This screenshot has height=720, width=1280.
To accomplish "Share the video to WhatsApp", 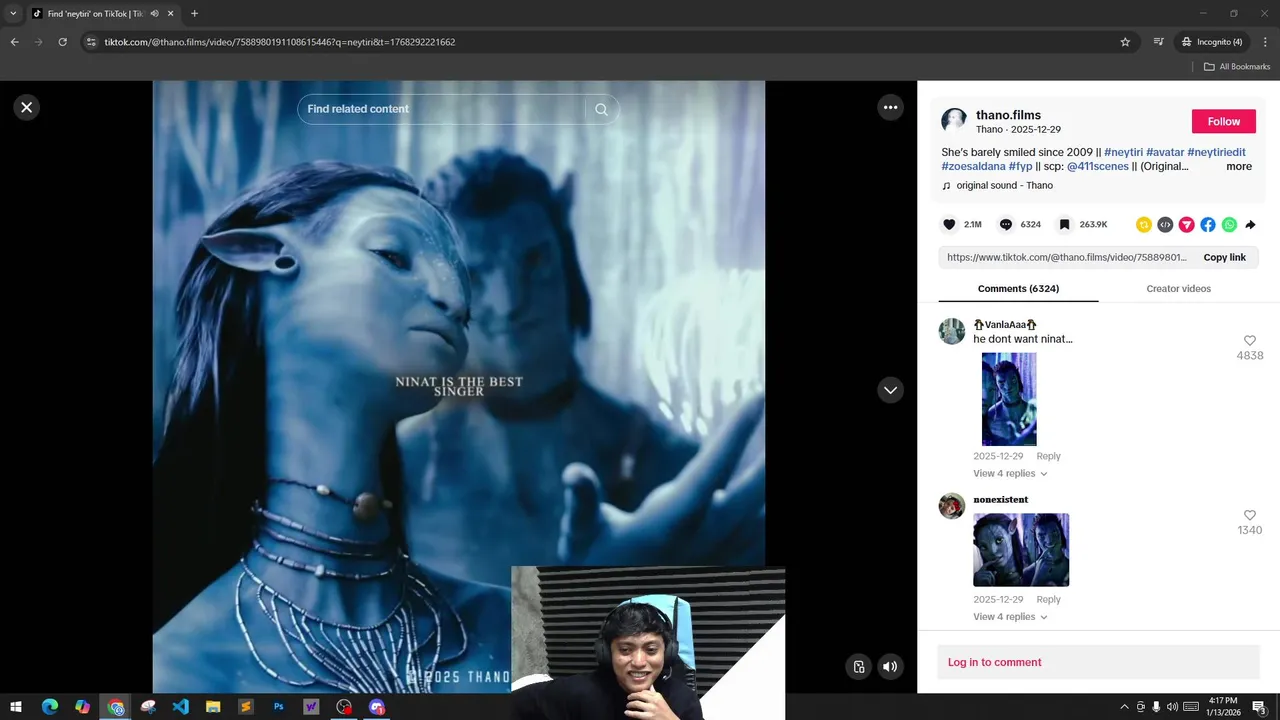I will pos(1229,225).
